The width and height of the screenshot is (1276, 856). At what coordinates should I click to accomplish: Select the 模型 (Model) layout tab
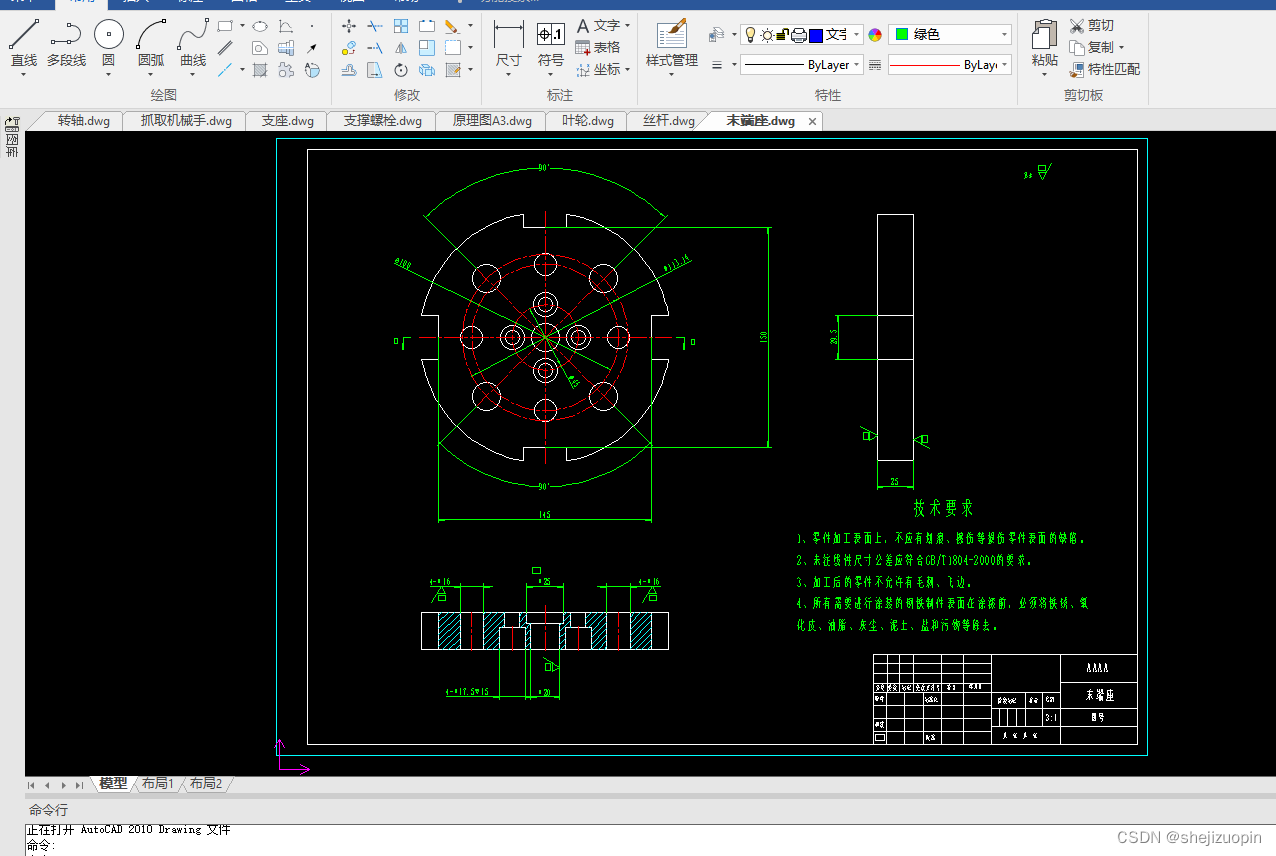(x=113, y=784)
